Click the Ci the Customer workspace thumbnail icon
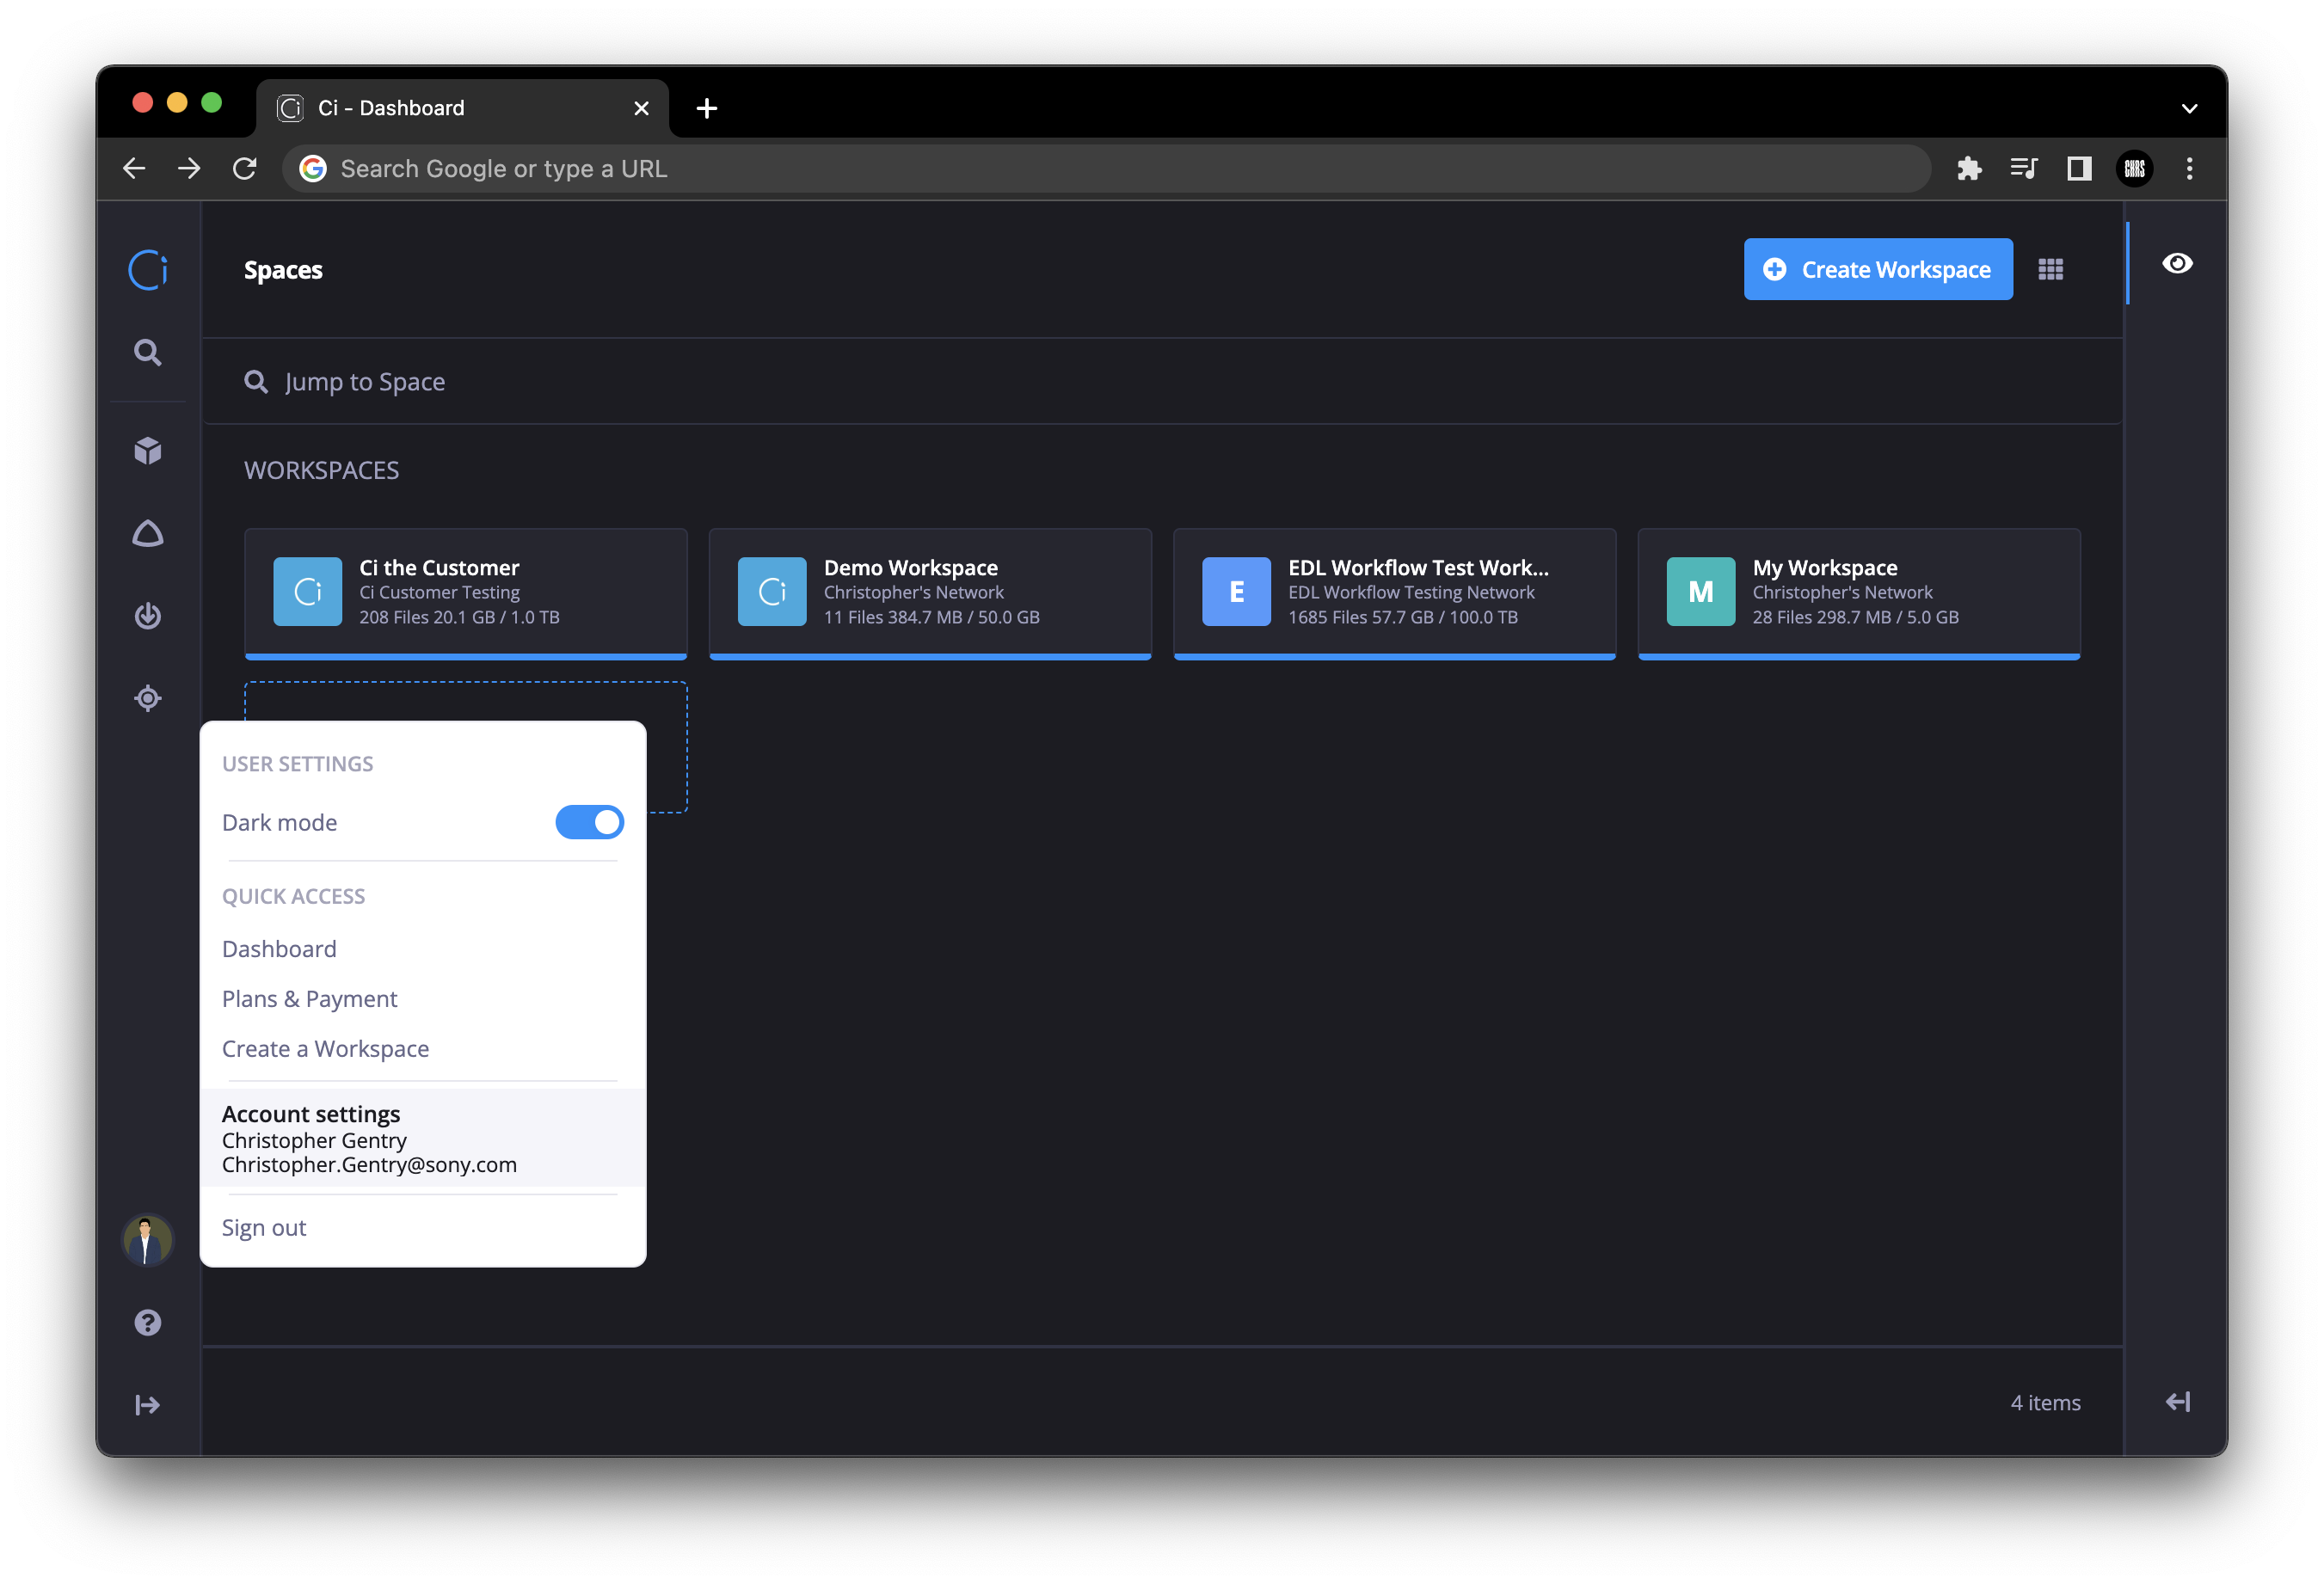Screen dimensions: 2324x1584 point(308,592)
